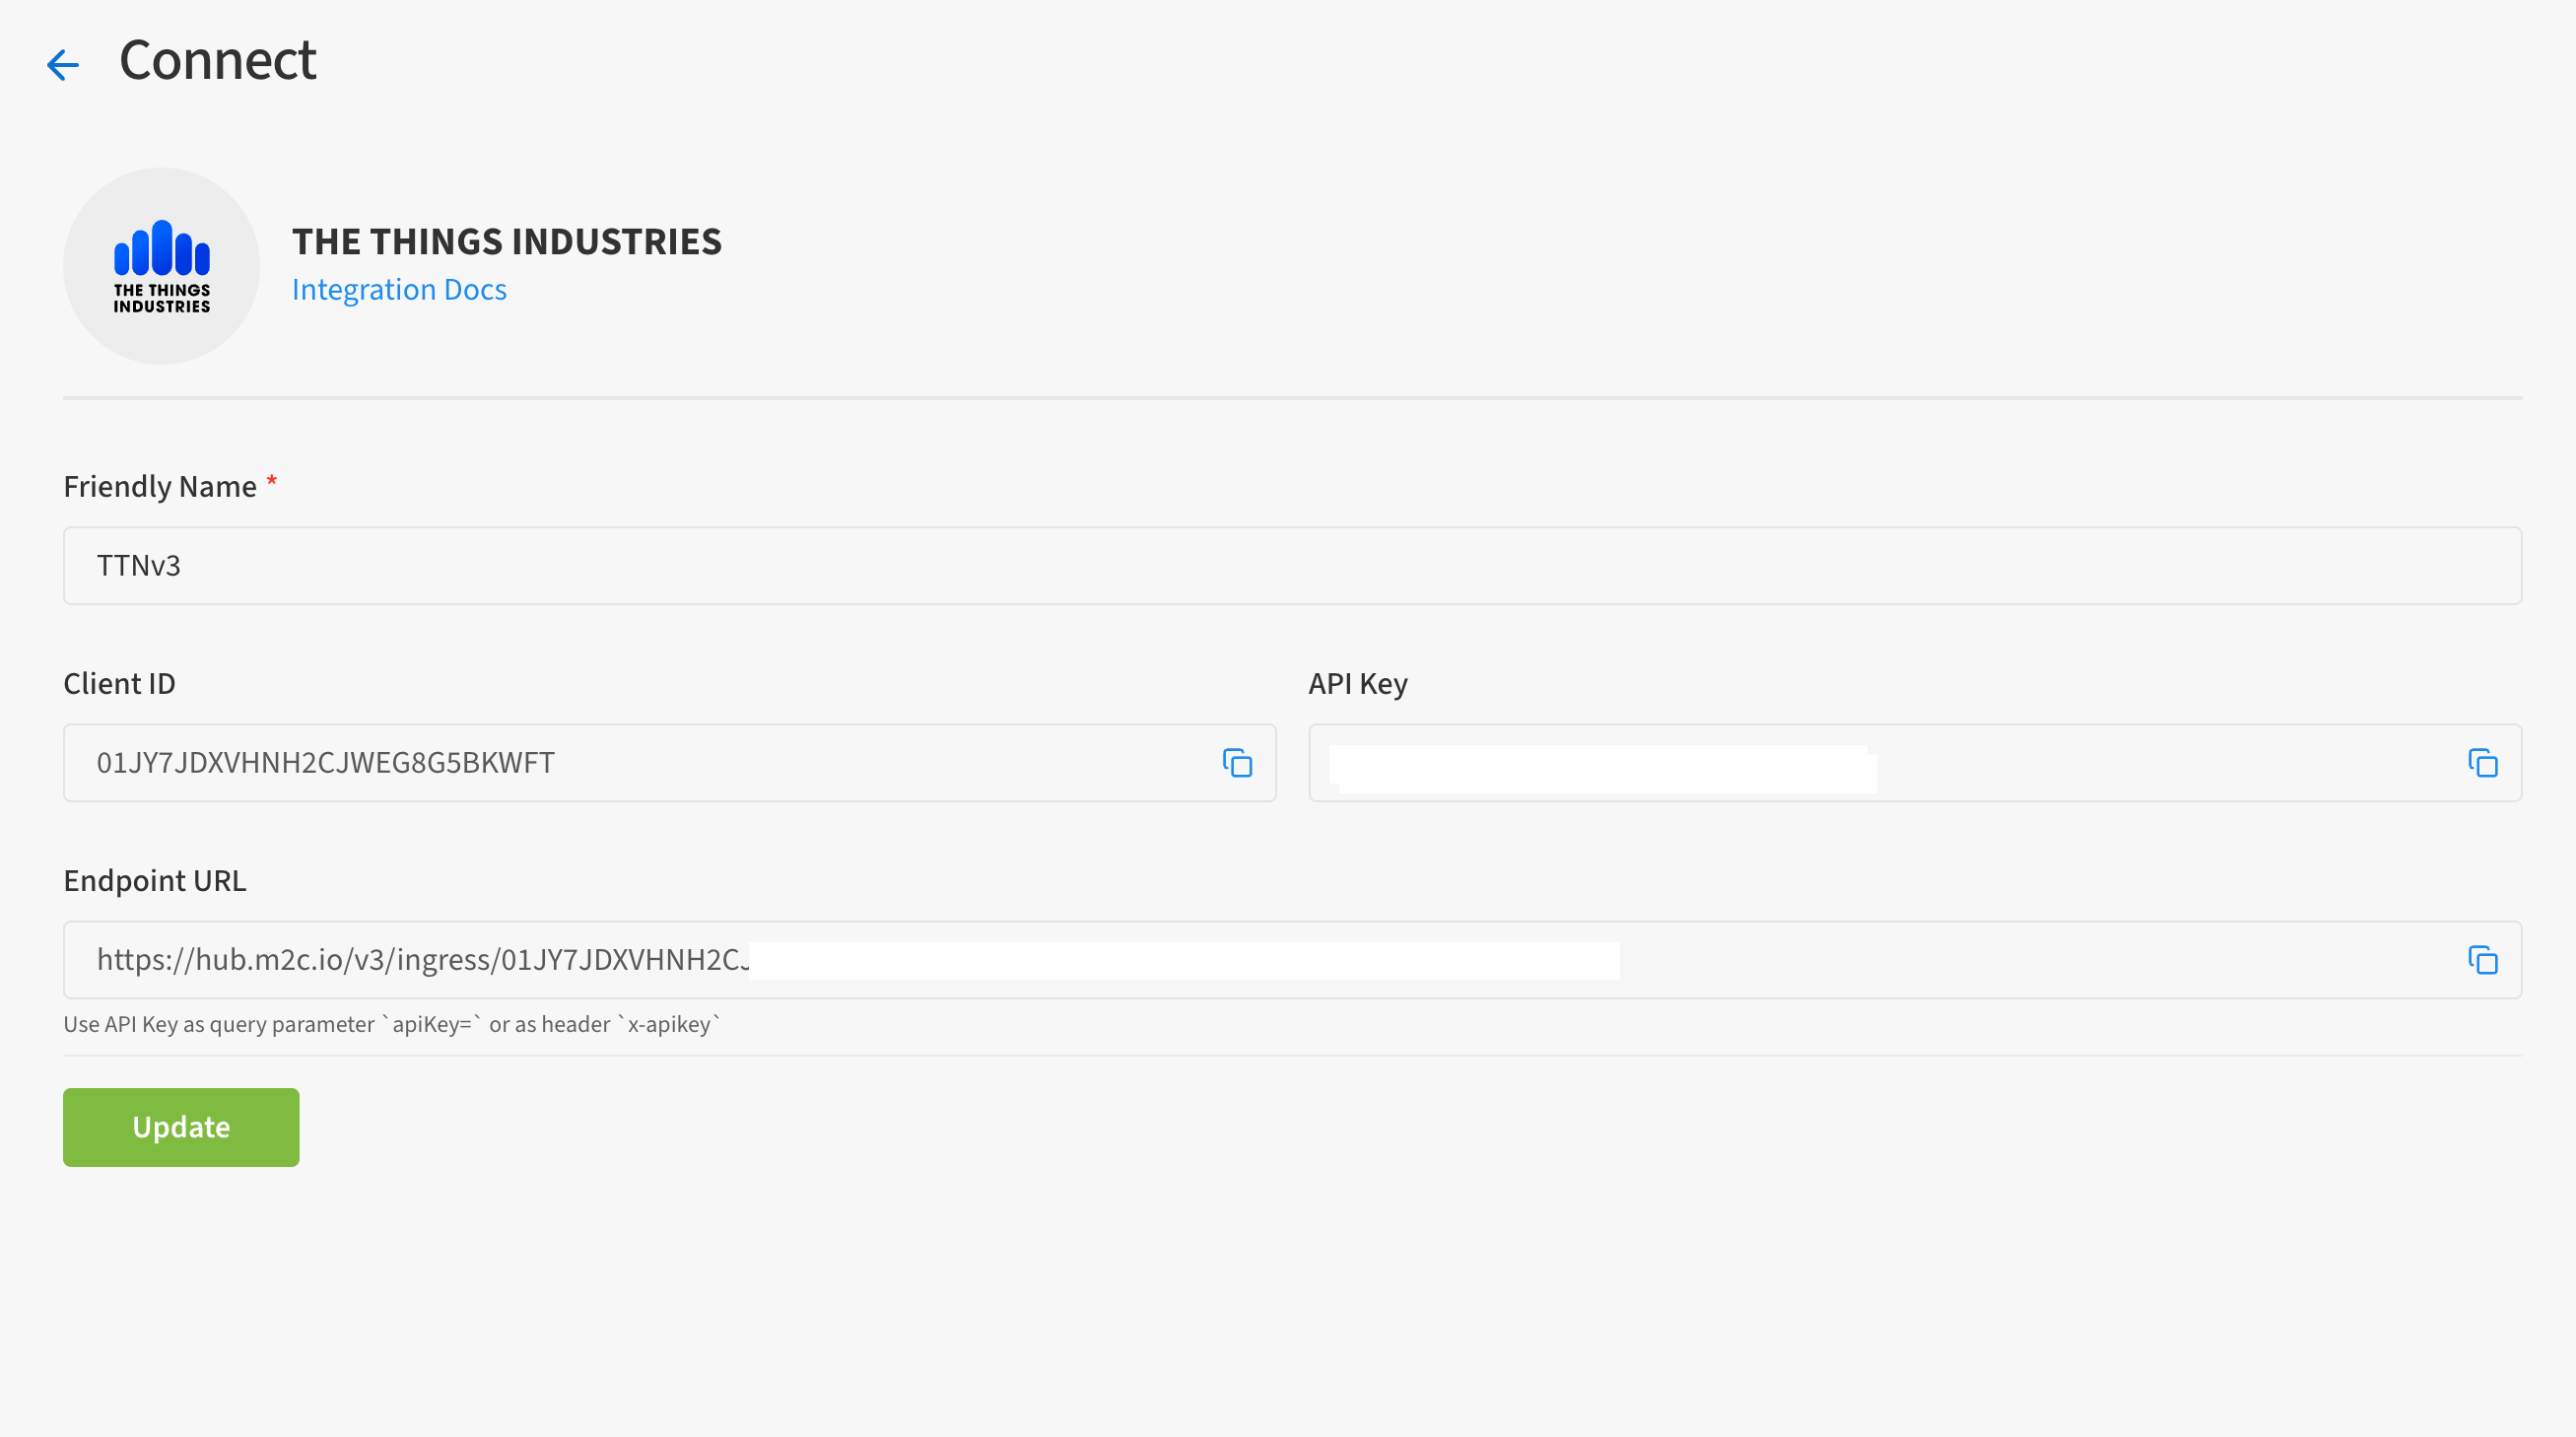This screenshot has width=2576, height=1437.
Task: Click the Endpoint URL label
Action: click(x=154, y=881)
